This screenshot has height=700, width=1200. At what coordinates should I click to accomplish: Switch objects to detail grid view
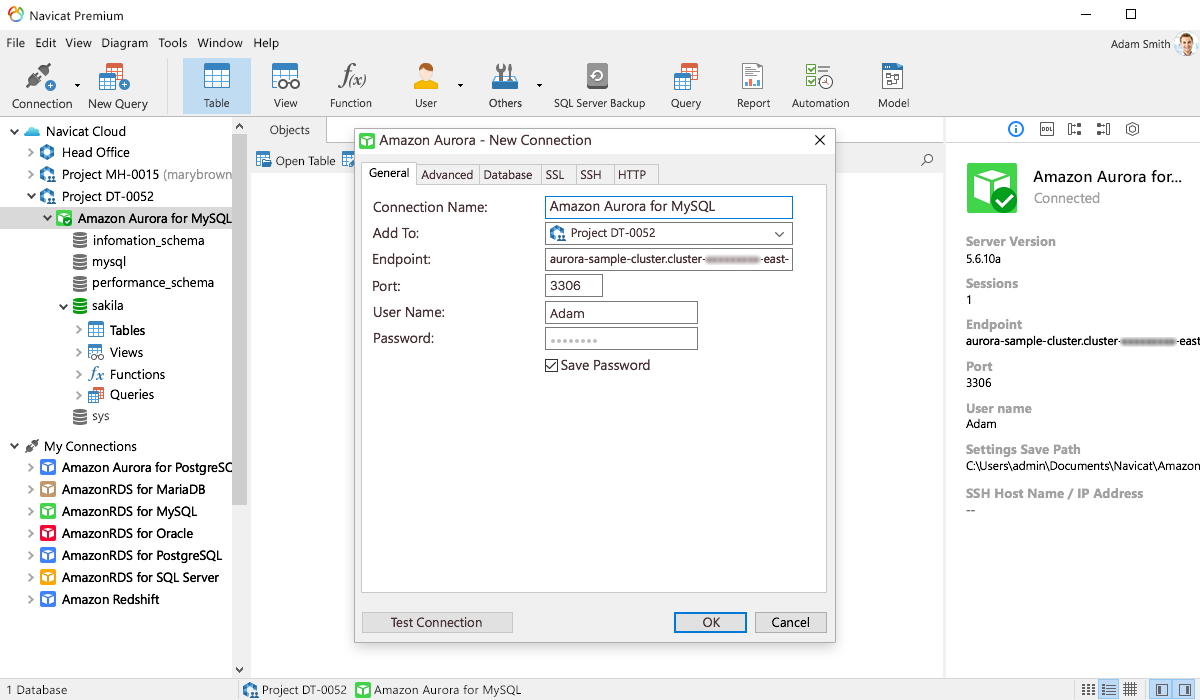(1130, 689)
